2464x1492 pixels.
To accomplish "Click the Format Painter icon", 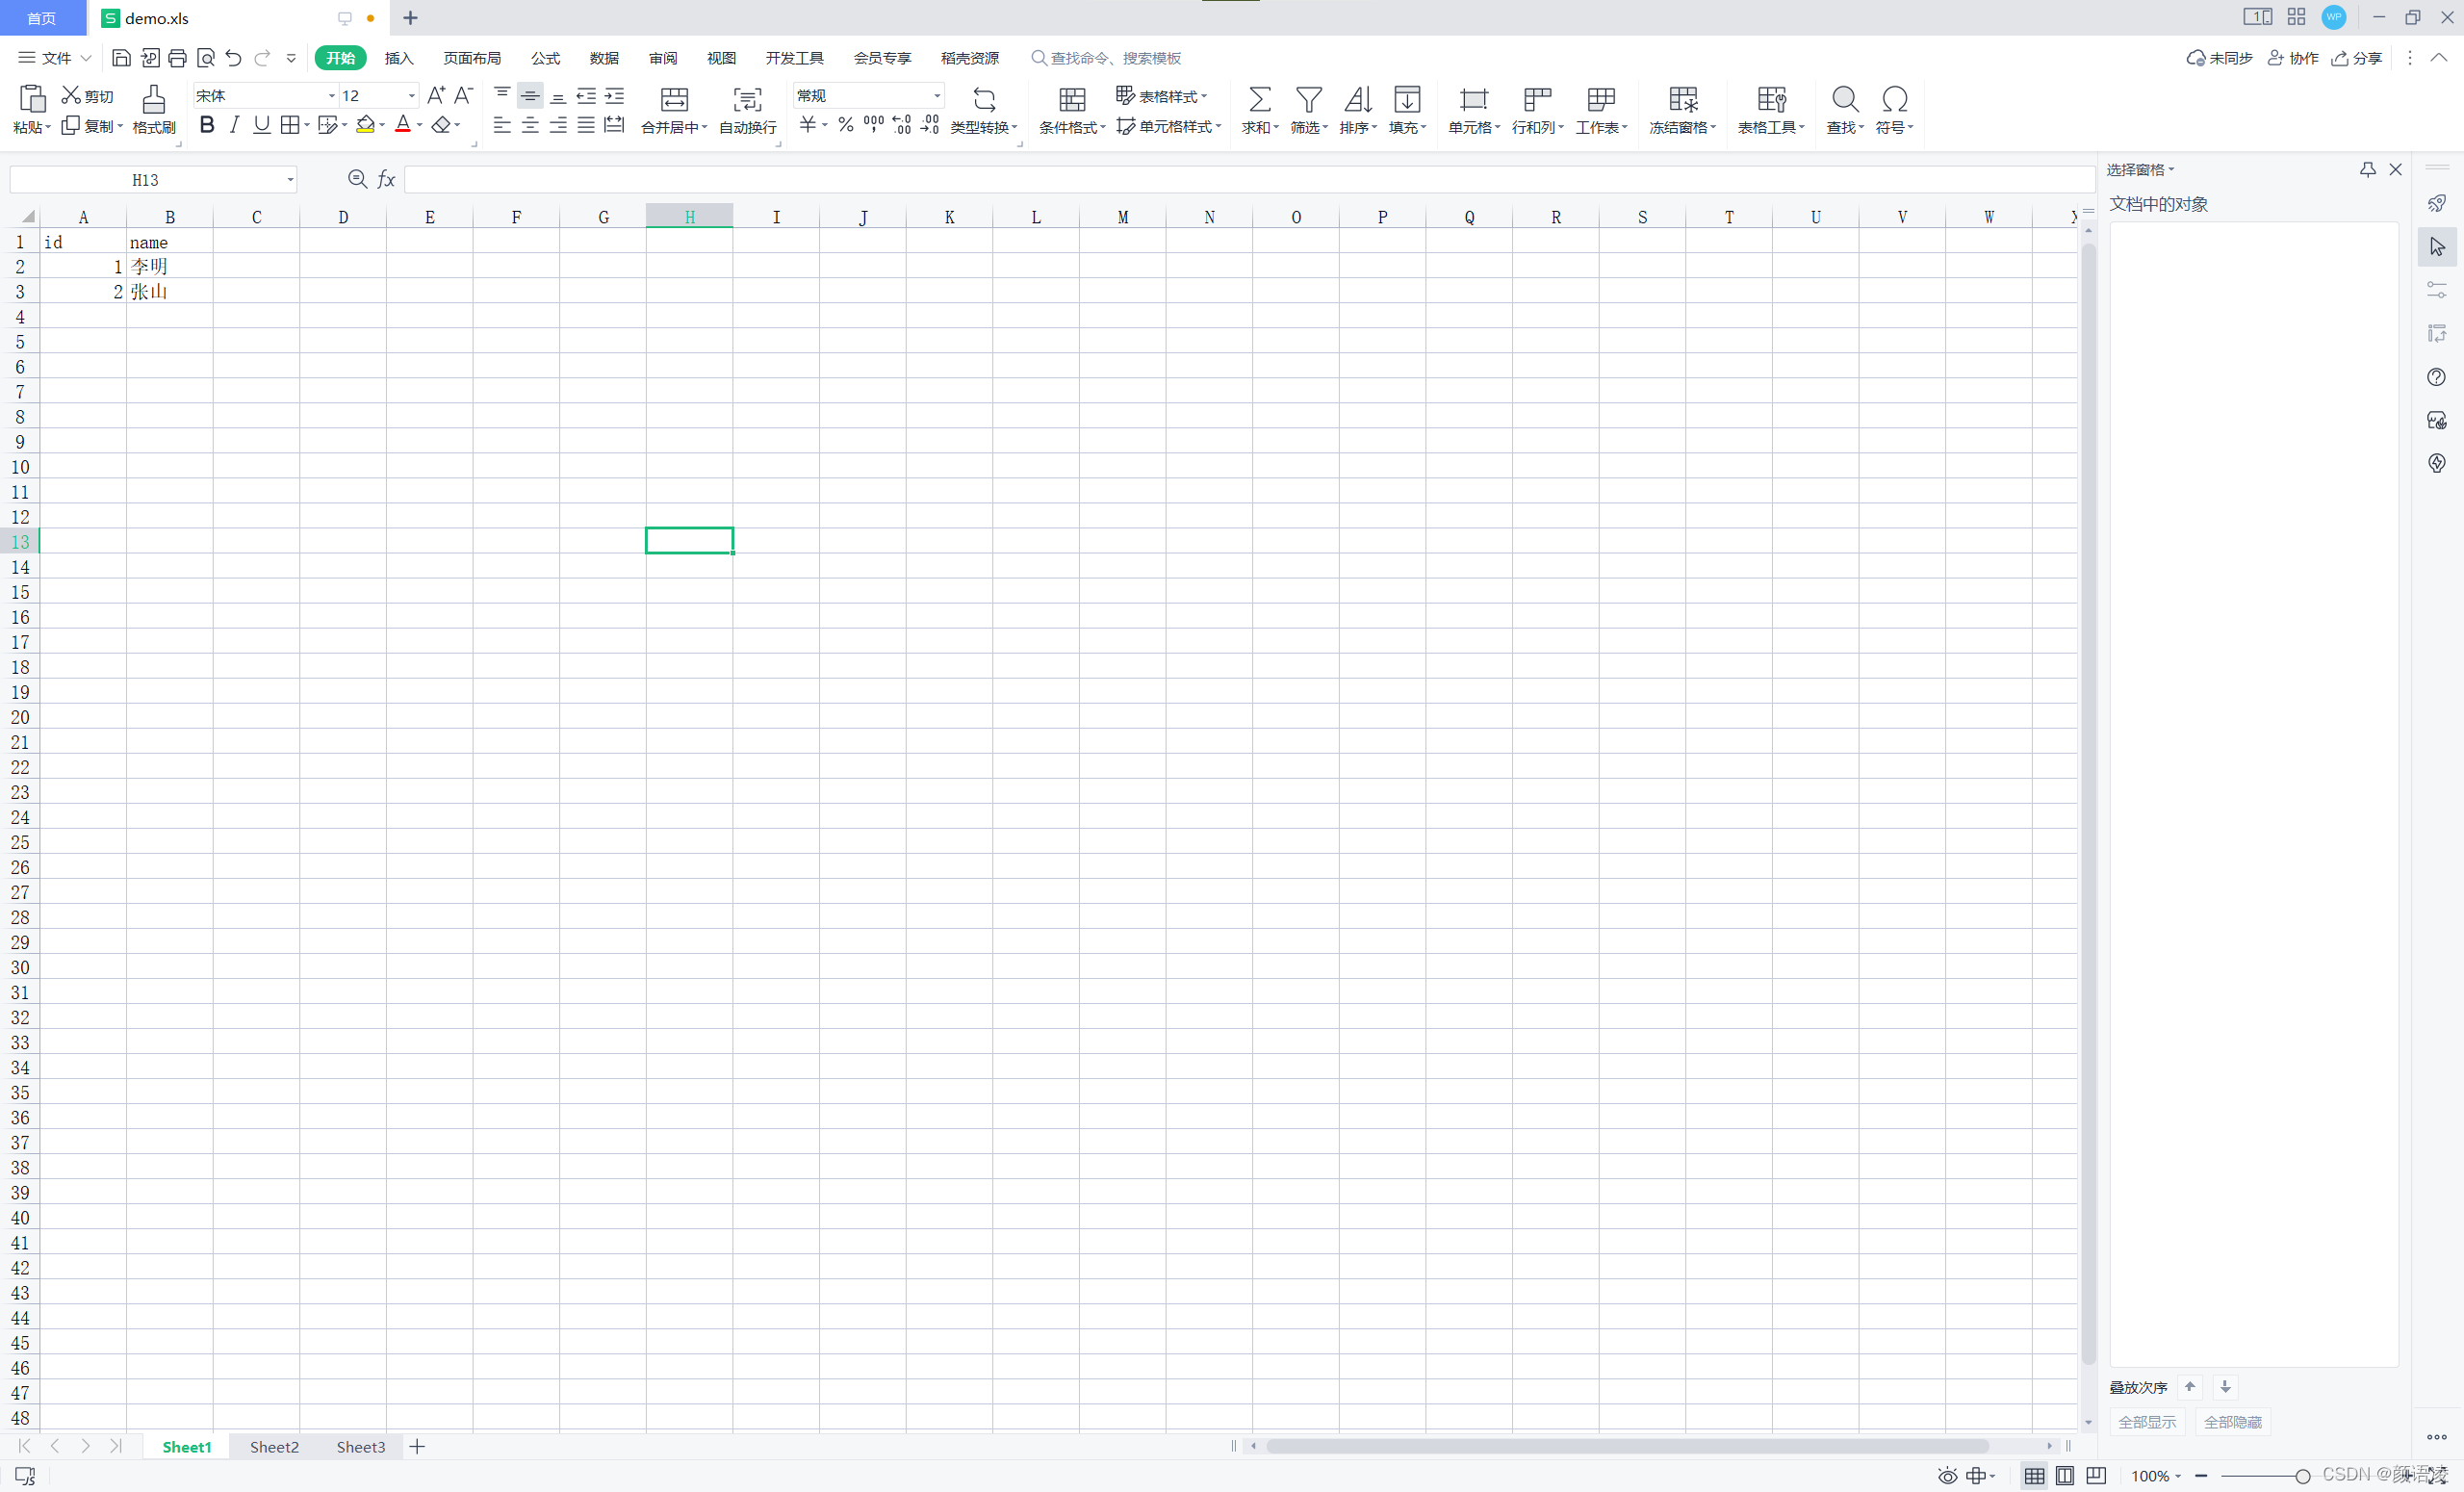I will 153,99.
